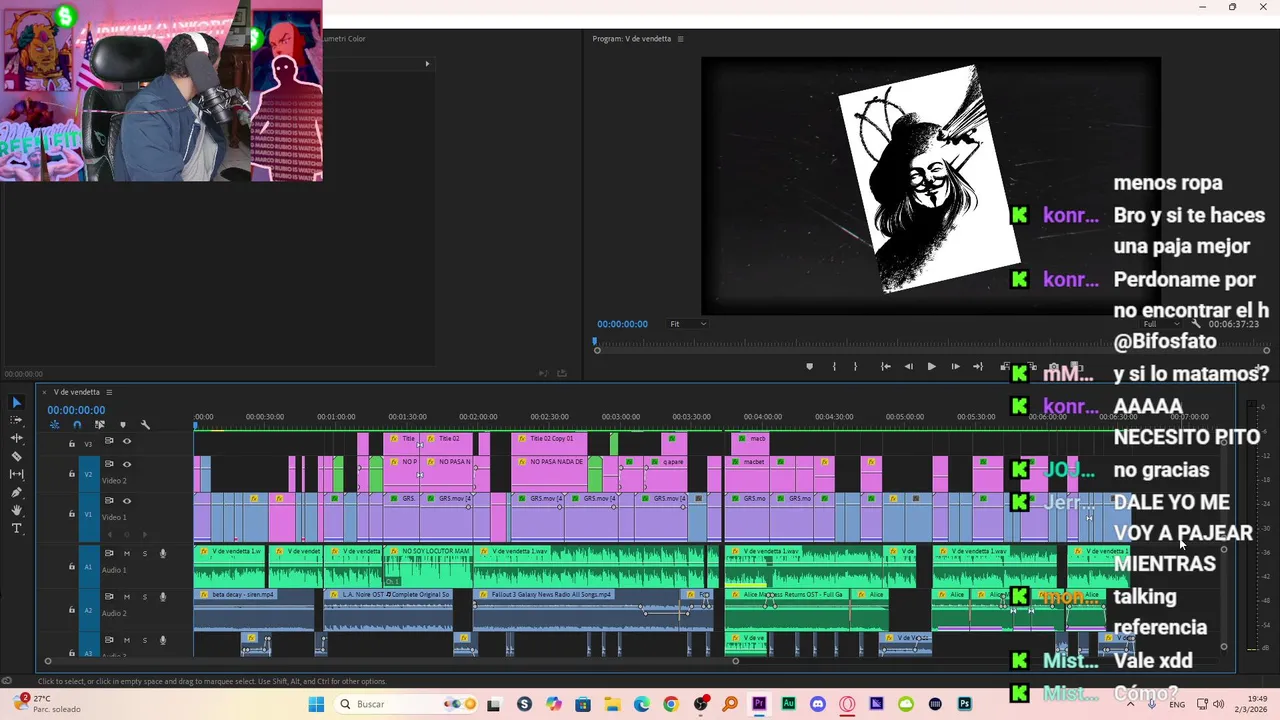Select the V de vendetta sequence tab
This screenshot has height=720, width=1280.
[77, 392]
